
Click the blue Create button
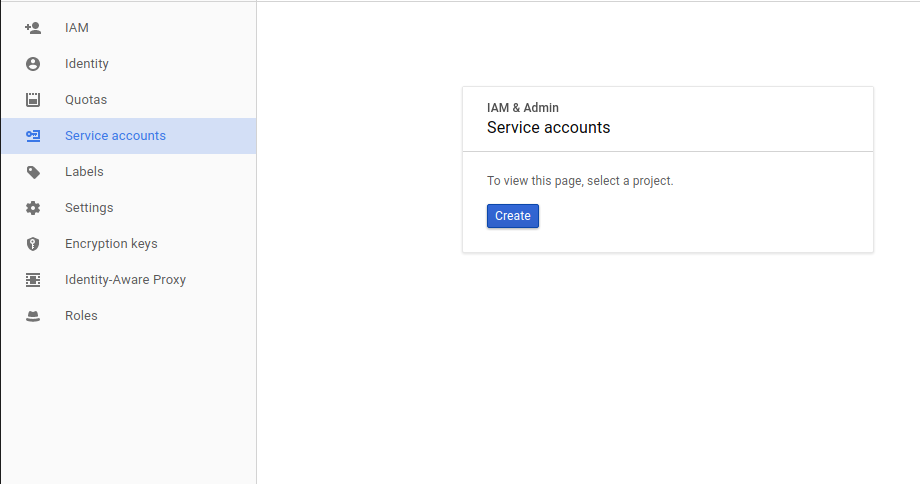click(x=513, y=216)
